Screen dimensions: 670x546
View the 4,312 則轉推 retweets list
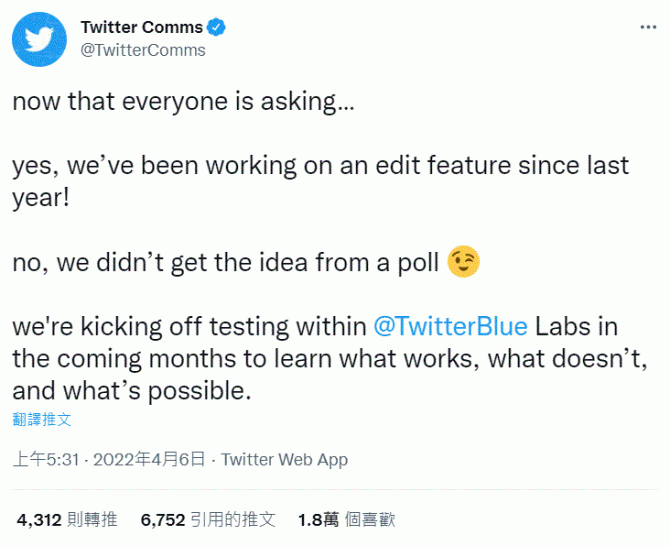[x=67, y=520]
